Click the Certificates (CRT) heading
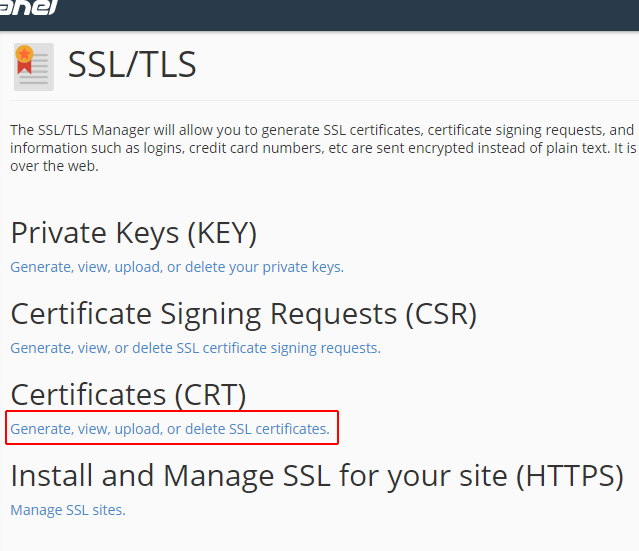Screen dimensions: 639x551 pos(128,395)
